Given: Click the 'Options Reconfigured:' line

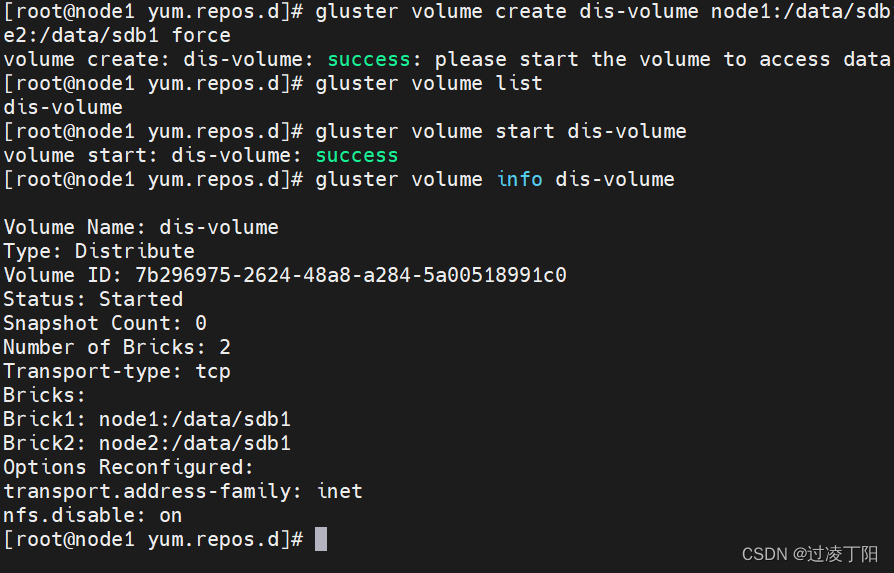Looking at the screenshot, I should pyautogui.click(x=129, y=468).
